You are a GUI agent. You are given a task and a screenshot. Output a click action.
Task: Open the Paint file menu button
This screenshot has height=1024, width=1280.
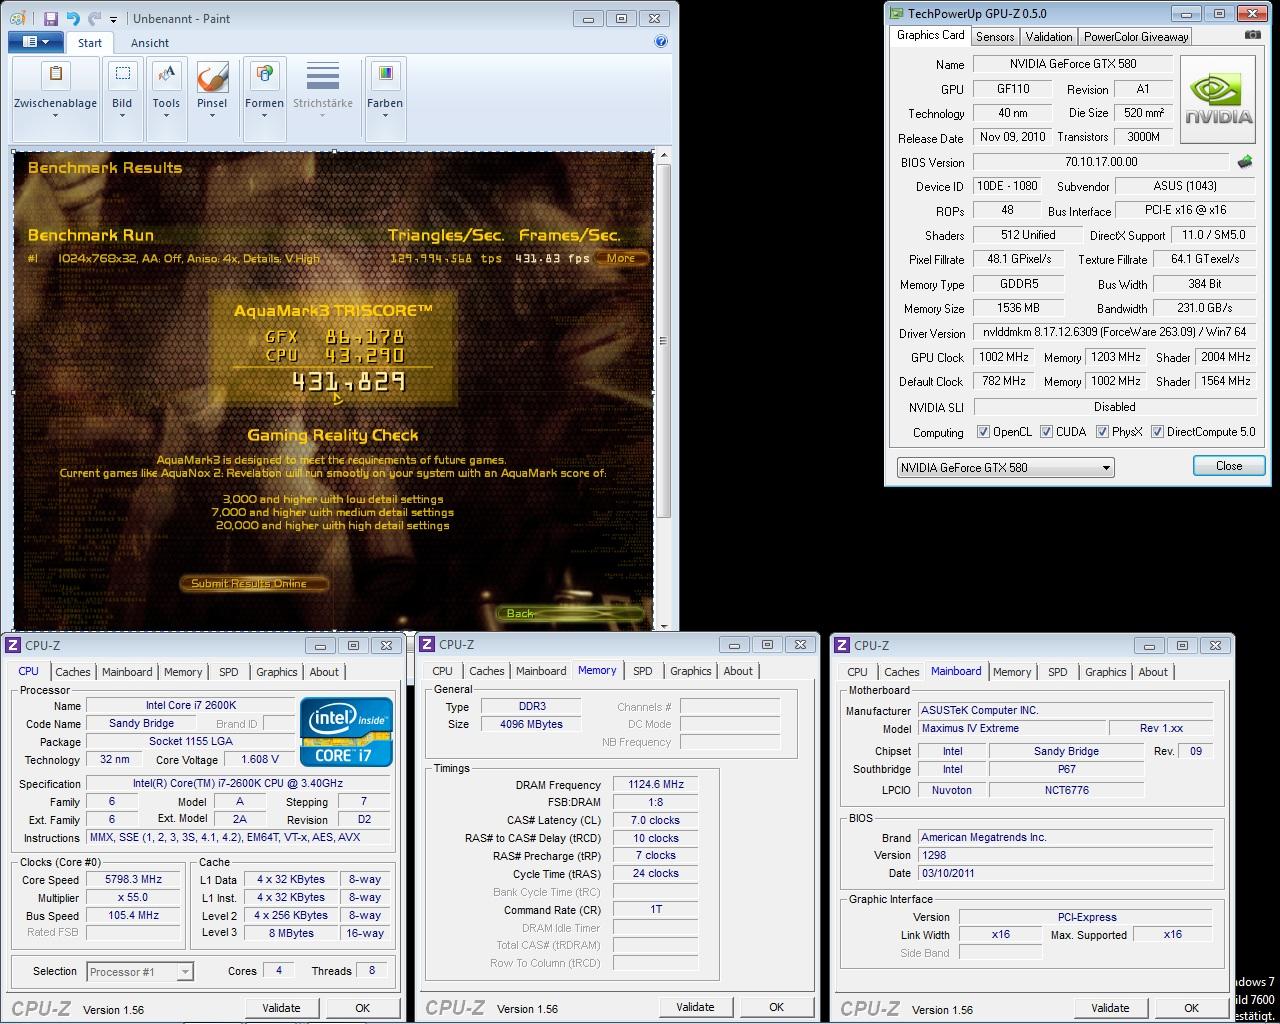[36, 42]
